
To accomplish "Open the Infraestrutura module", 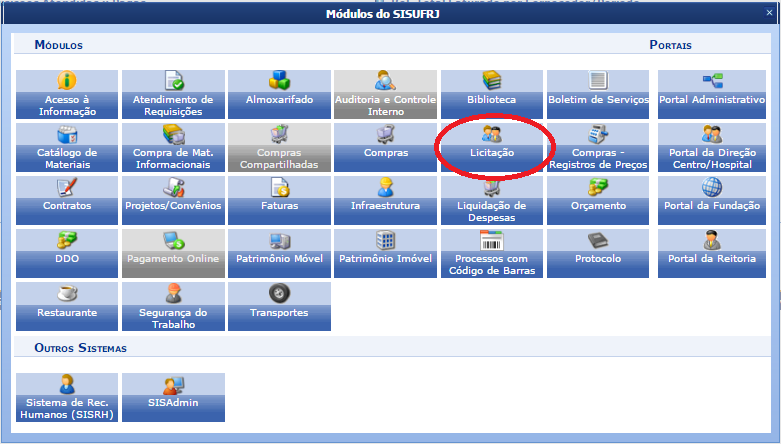I will coord(385,199).
